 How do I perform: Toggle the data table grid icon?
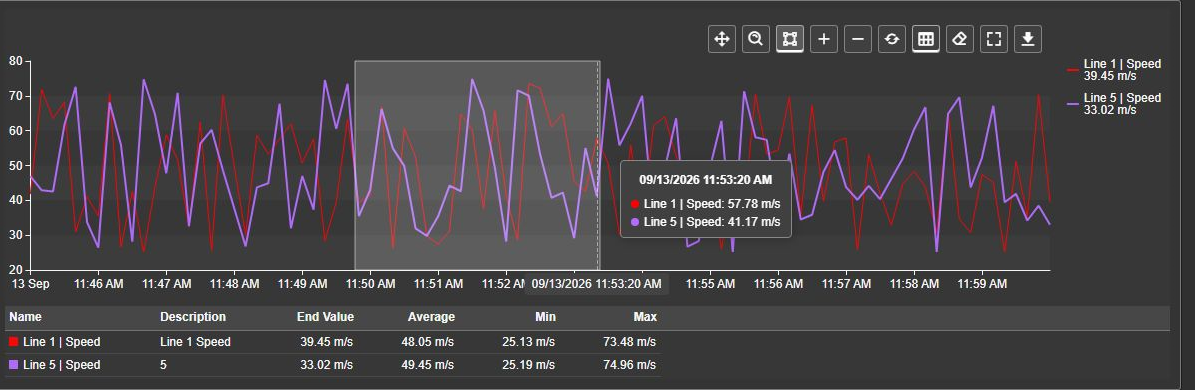(x=926, y=39)
